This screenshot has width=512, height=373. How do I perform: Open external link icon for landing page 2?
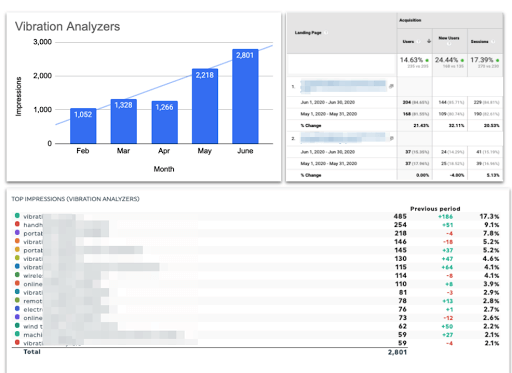pos(392,138)
